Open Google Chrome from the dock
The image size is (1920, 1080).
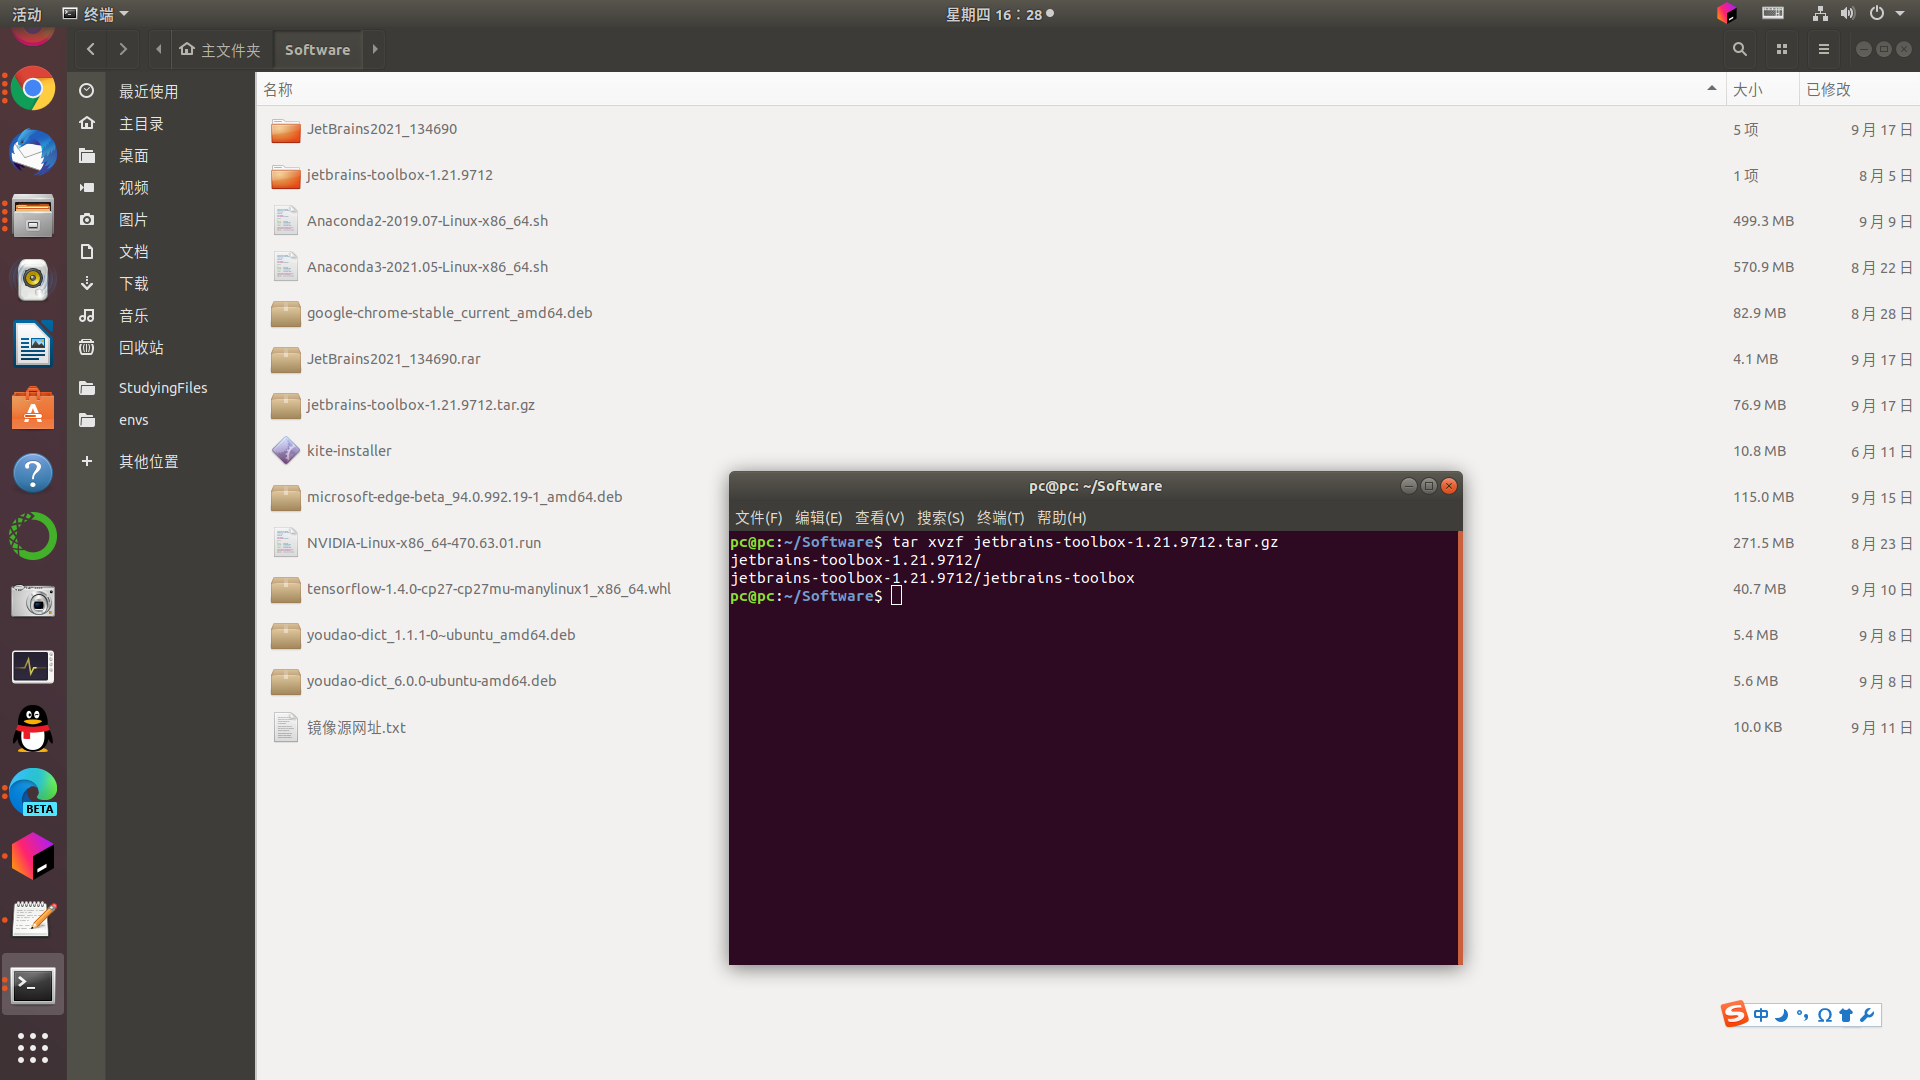[x=33, y=90]
